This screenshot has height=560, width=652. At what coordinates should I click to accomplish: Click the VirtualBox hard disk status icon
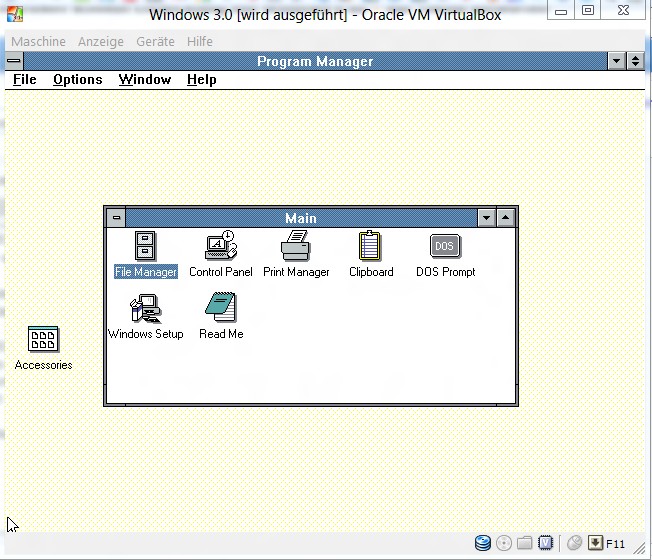point(483,543)
